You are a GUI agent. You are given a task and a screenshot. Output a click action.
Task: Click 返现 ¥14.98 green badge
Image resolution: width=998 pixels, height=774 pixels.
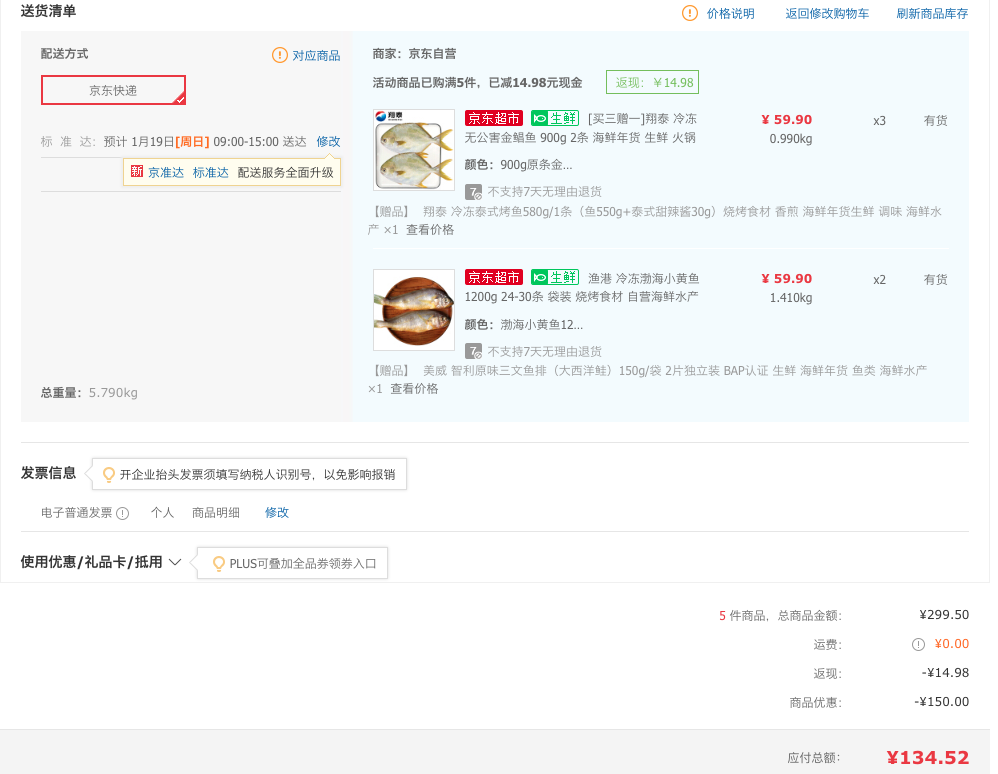tap(652, 82)
